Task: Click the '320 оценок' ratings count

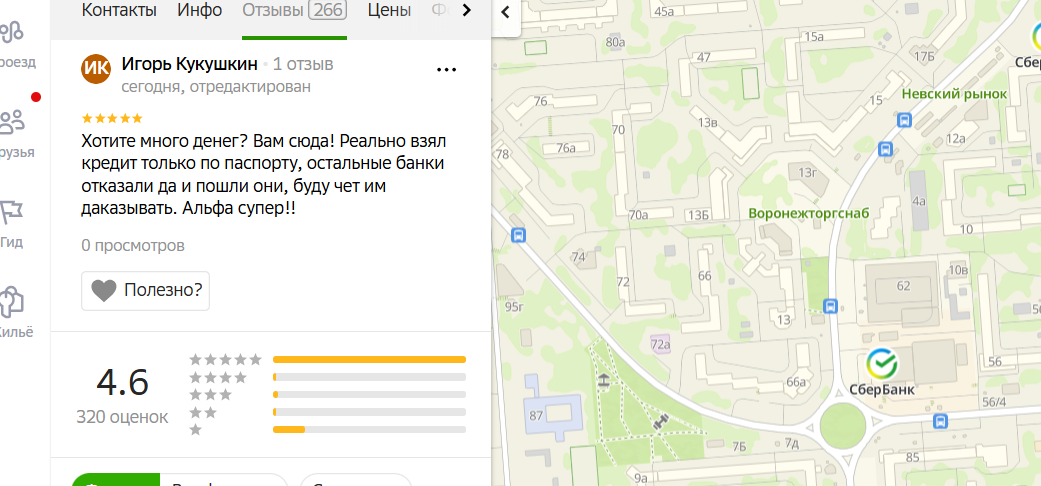Action: tap(122, 417)
